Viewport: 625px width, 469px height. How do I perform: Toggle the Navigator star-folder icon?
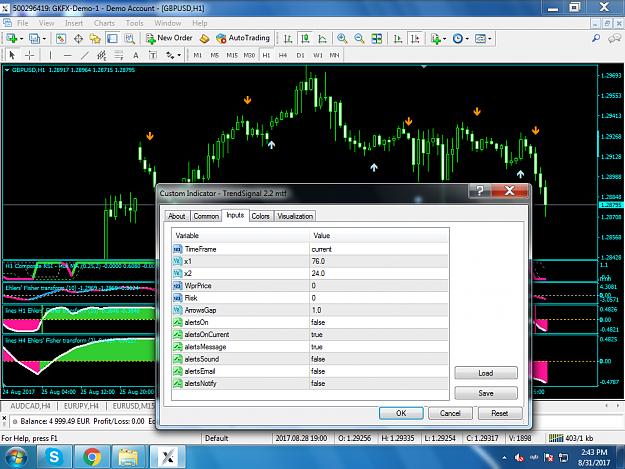tap(95, 39)
